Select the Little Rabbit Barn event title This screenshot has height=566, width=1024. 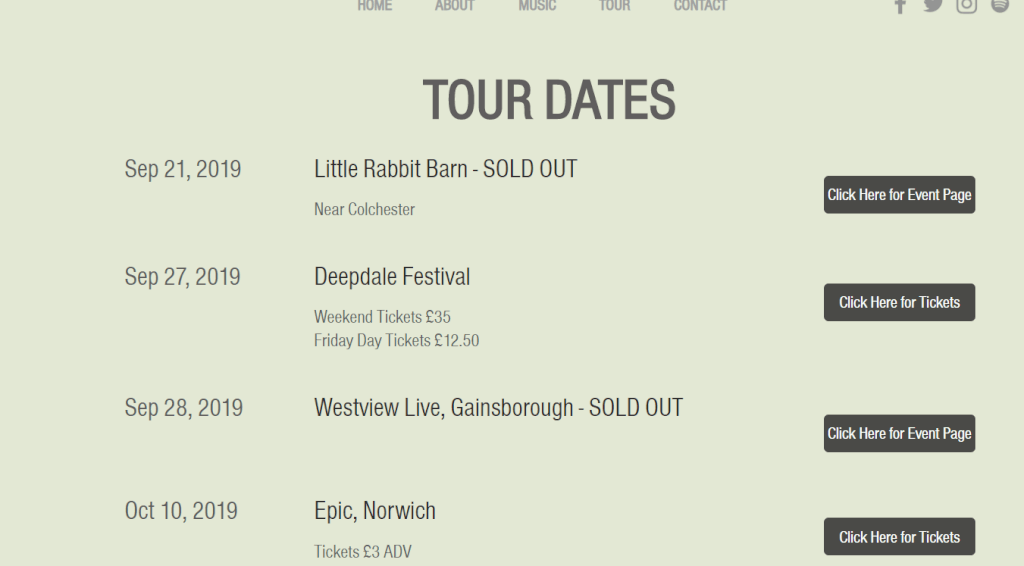click(445, 169)
